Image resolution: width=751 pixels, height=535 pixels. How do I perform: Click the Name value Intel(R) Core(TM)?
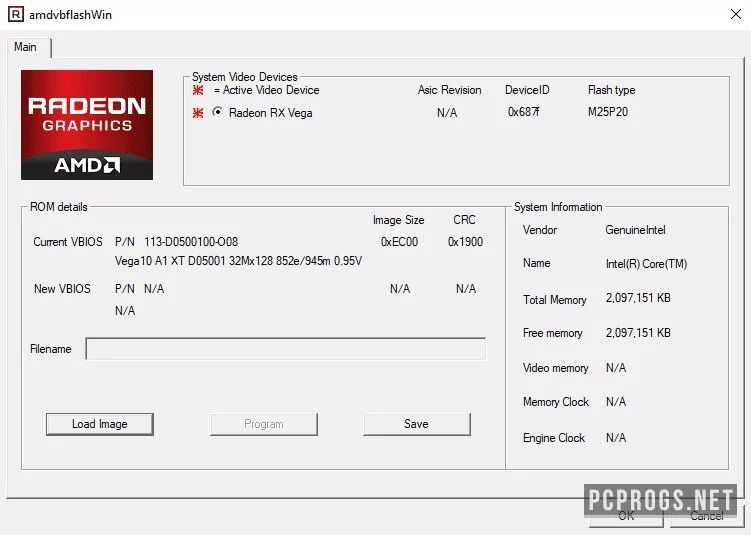pyautogui.click(x=646, y=264)
